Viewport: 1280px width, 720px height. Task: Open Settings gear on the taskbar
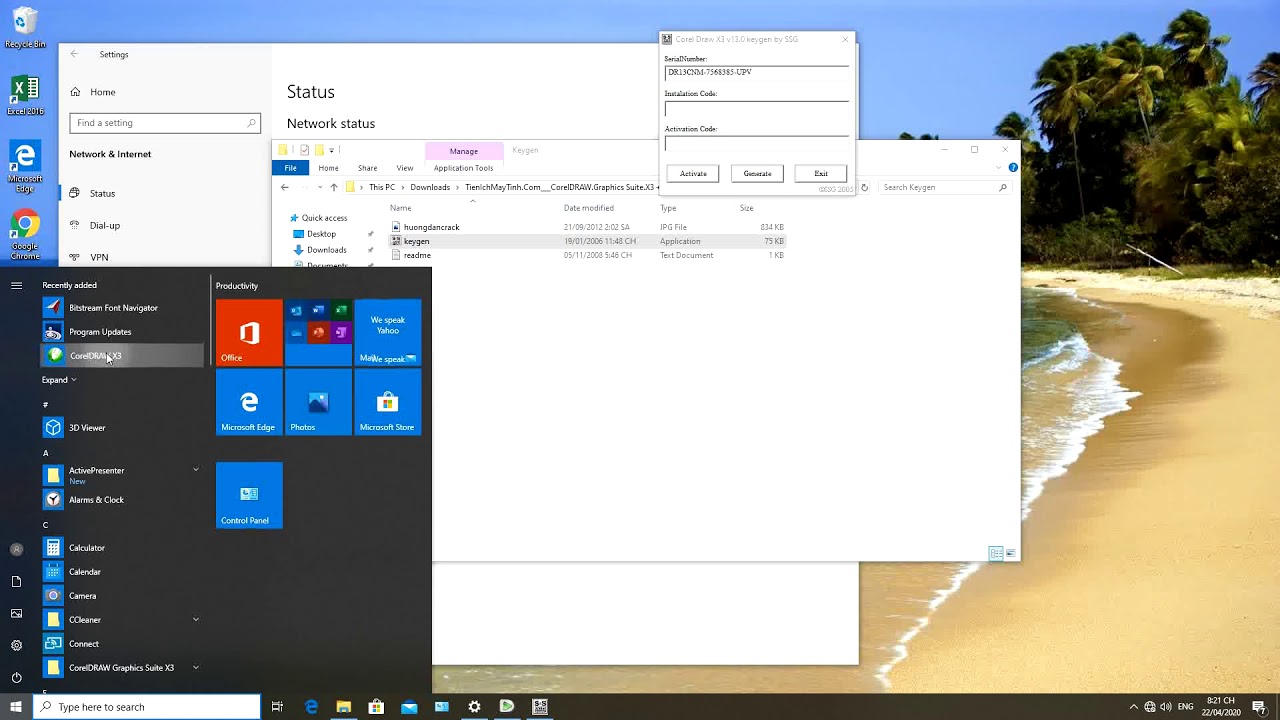click(474, 707)
